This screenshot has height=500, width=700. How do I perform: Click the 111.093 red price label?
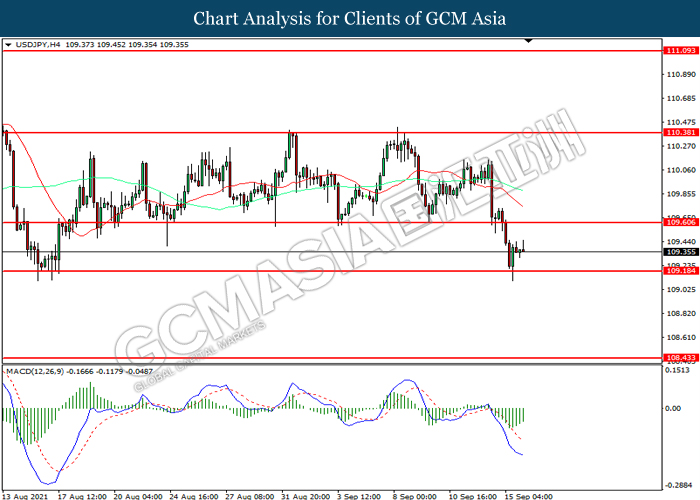[x=681, y=50]
